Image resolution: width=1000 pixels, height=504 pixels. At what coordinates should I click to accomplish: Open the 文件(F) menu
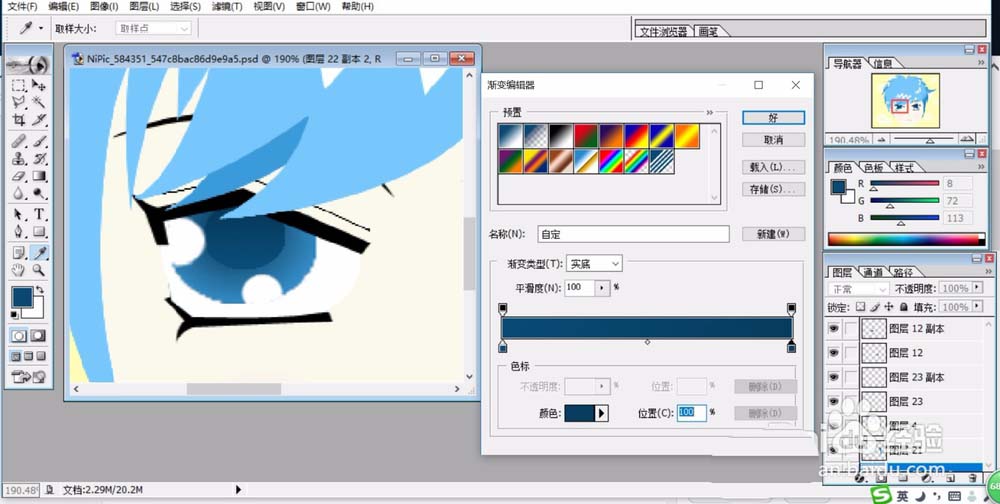22,6
